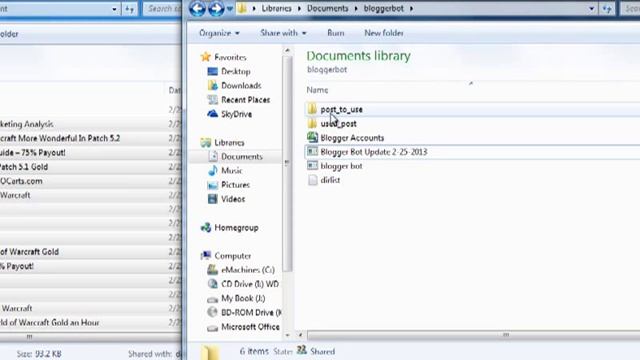Click the used_post folder name

point(338,124)
